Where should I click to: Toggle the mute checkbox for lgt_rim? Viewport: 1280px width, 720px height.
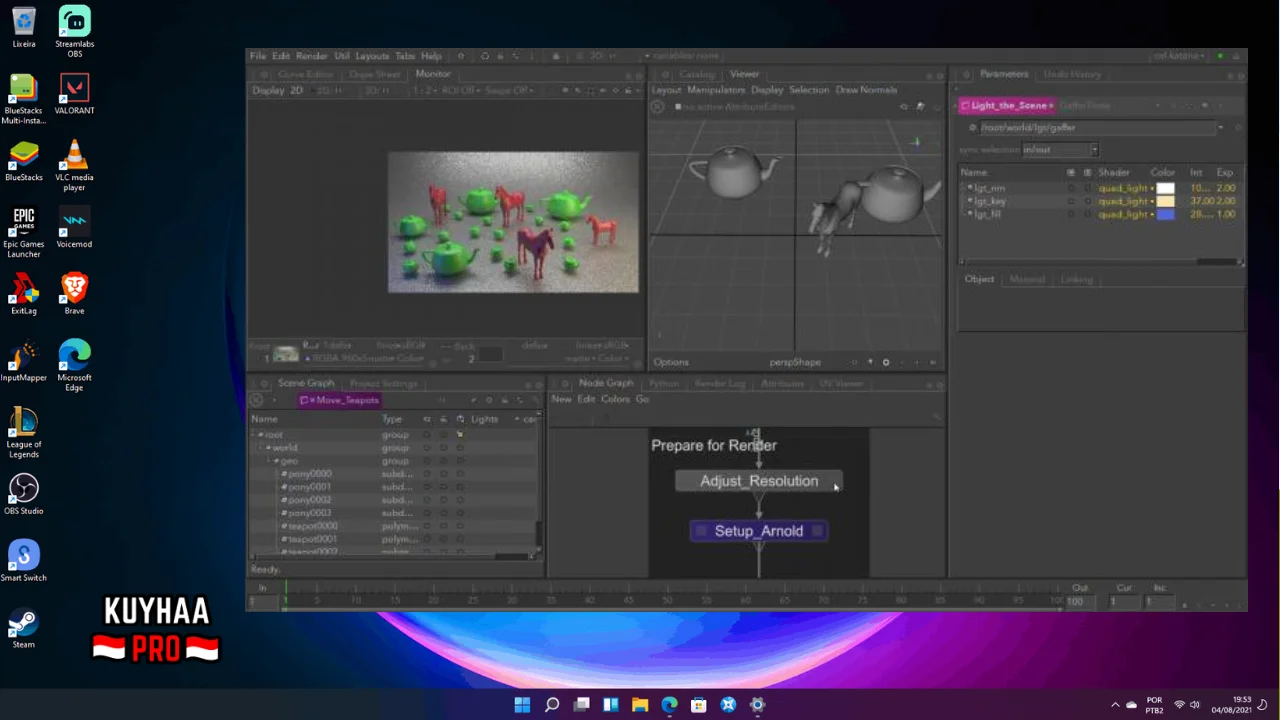(x=1071, y=188)
